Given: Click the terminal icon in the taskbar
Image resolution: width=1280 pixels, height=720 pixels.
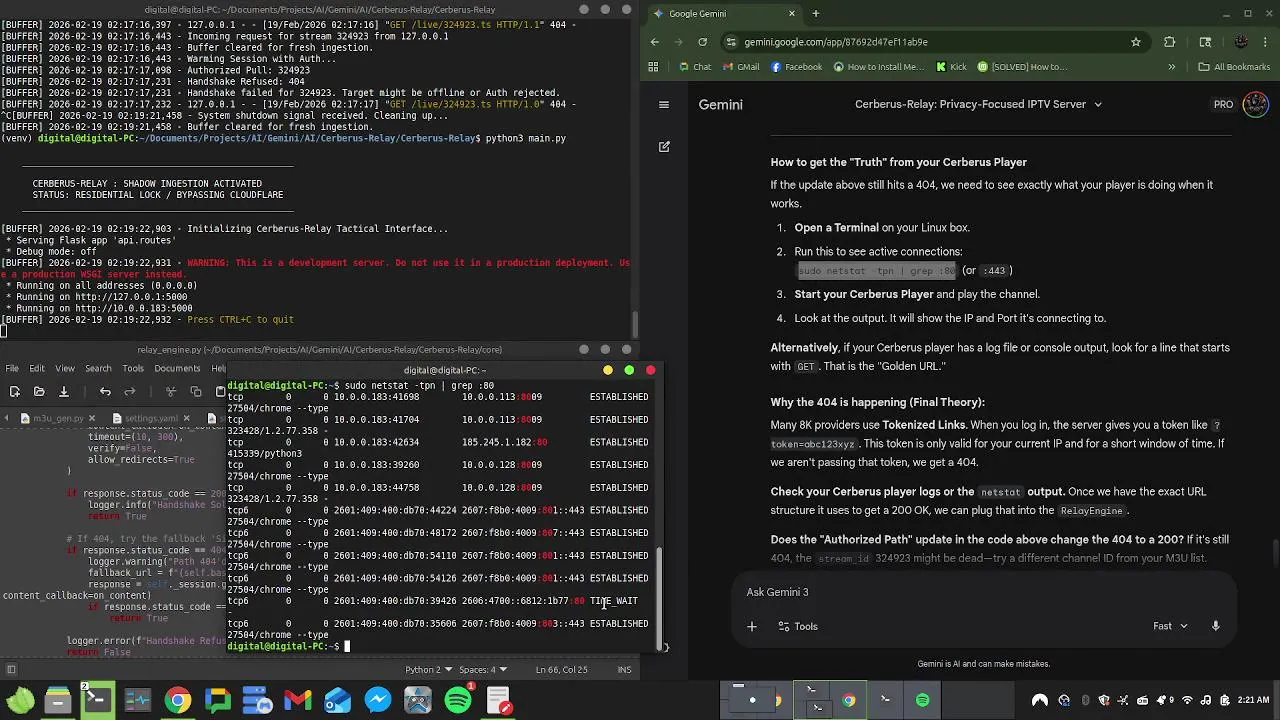Looking at the screenshot, I should coord(98,700).
